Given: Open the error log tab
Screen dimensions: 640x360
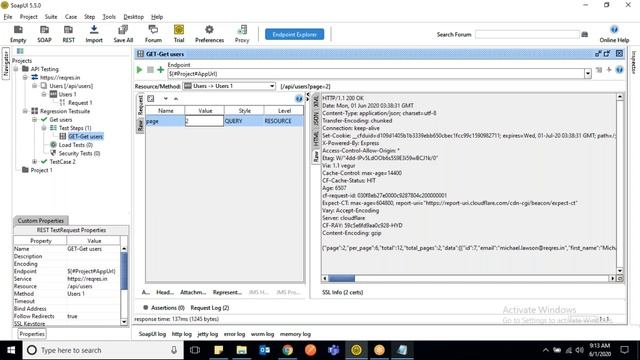Looking at the screenshot, I should click(234, 334).
